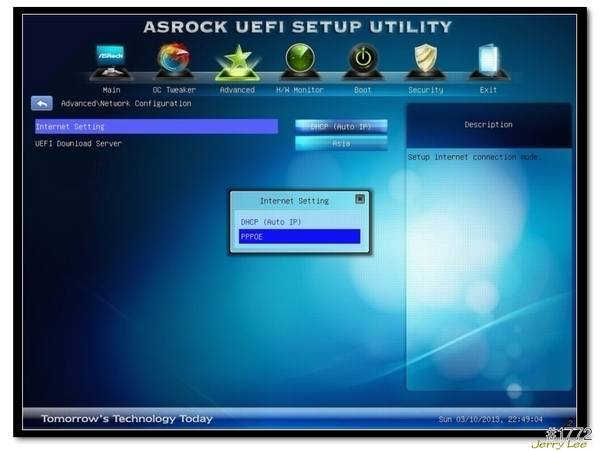Click the Advanced\Network Configuration breadcrumb
This screenshot has width=600, height=451.
(126, 103)
